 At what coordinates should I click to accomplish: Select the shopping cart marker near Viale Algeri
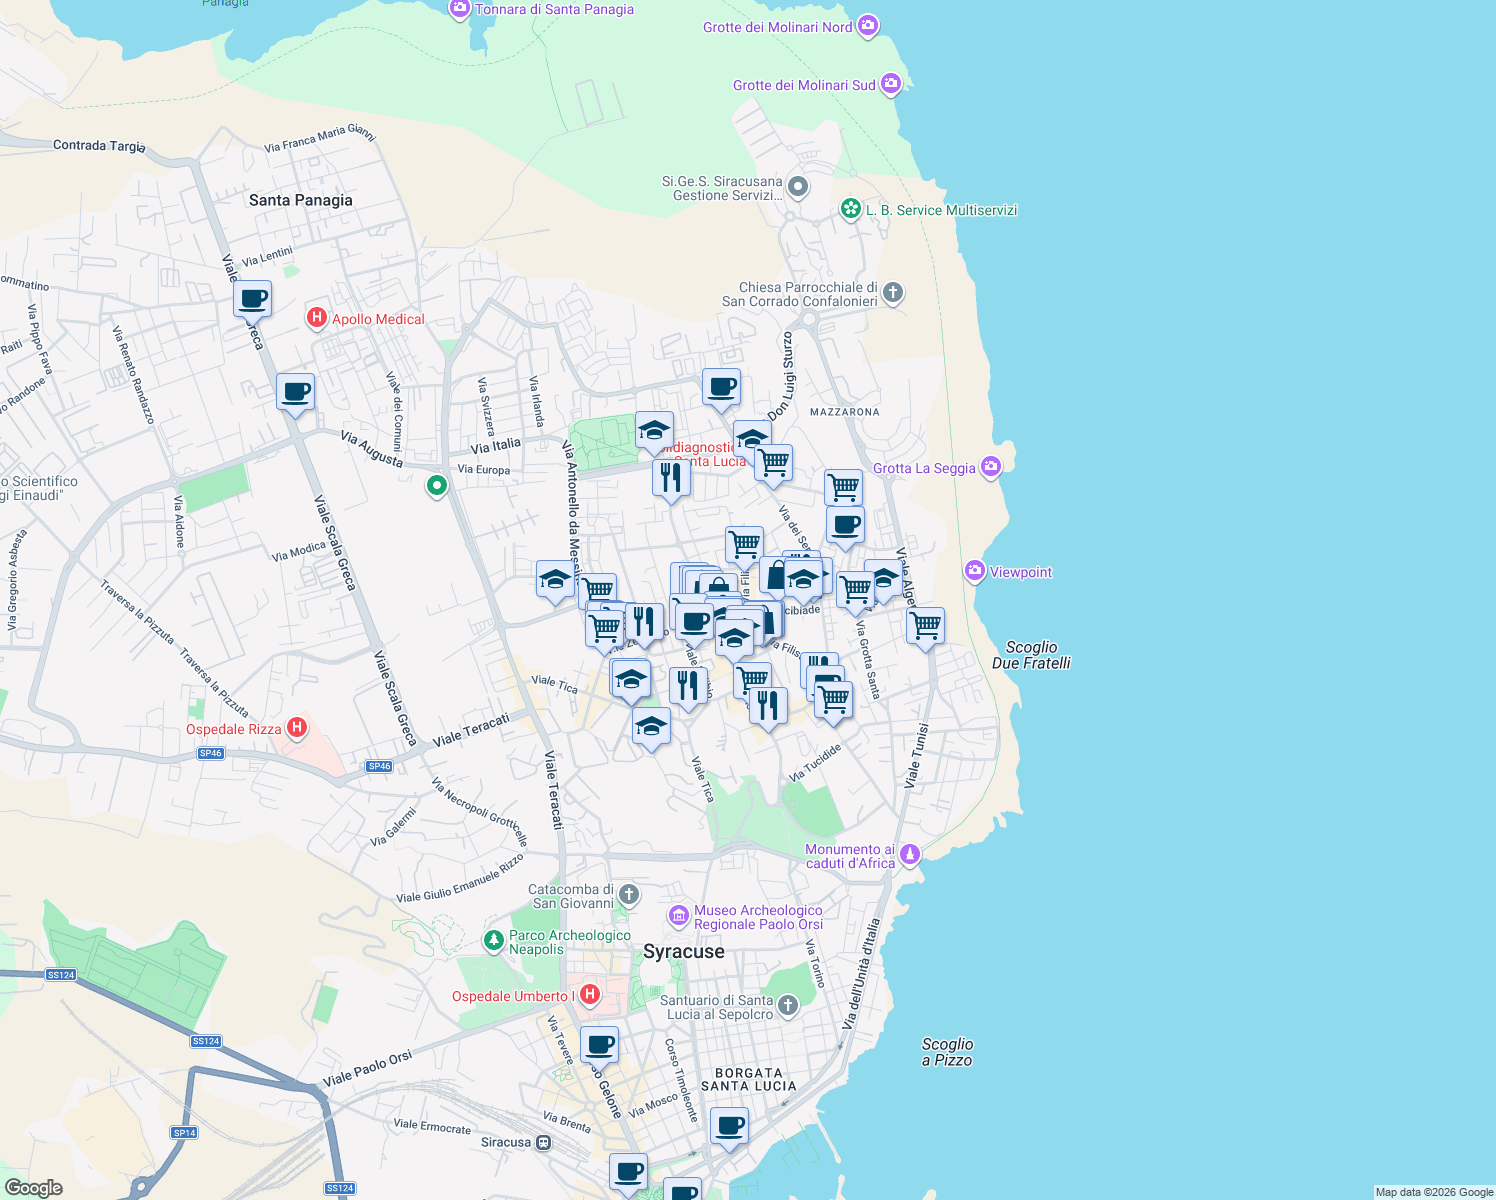(x=925, y=626)
